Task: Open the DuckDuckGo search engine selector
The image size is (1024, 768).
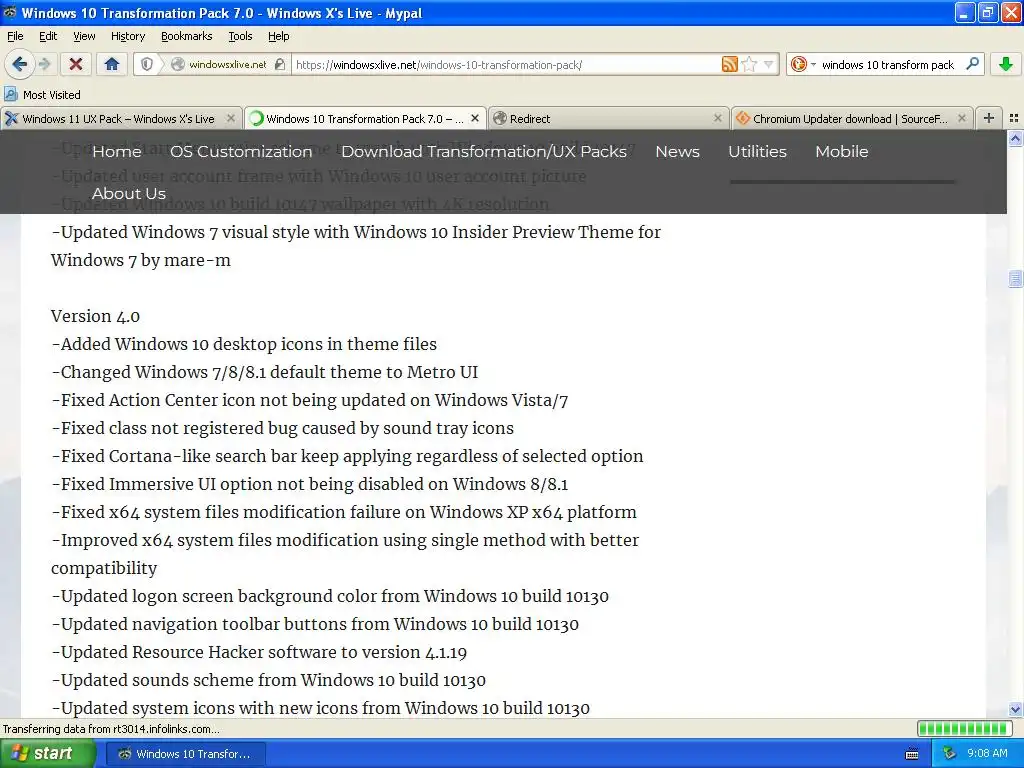Action: point(803,64)
